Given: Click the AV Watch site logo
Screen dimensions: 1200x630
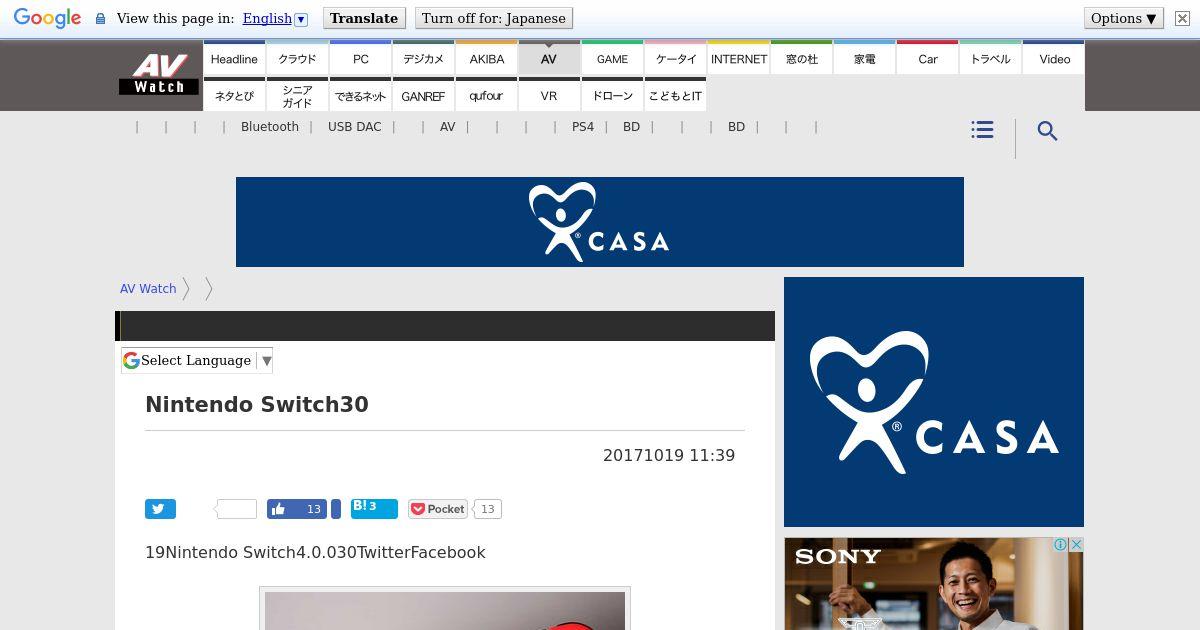Looking at the screenshot, I should click(x=159, y=75).
